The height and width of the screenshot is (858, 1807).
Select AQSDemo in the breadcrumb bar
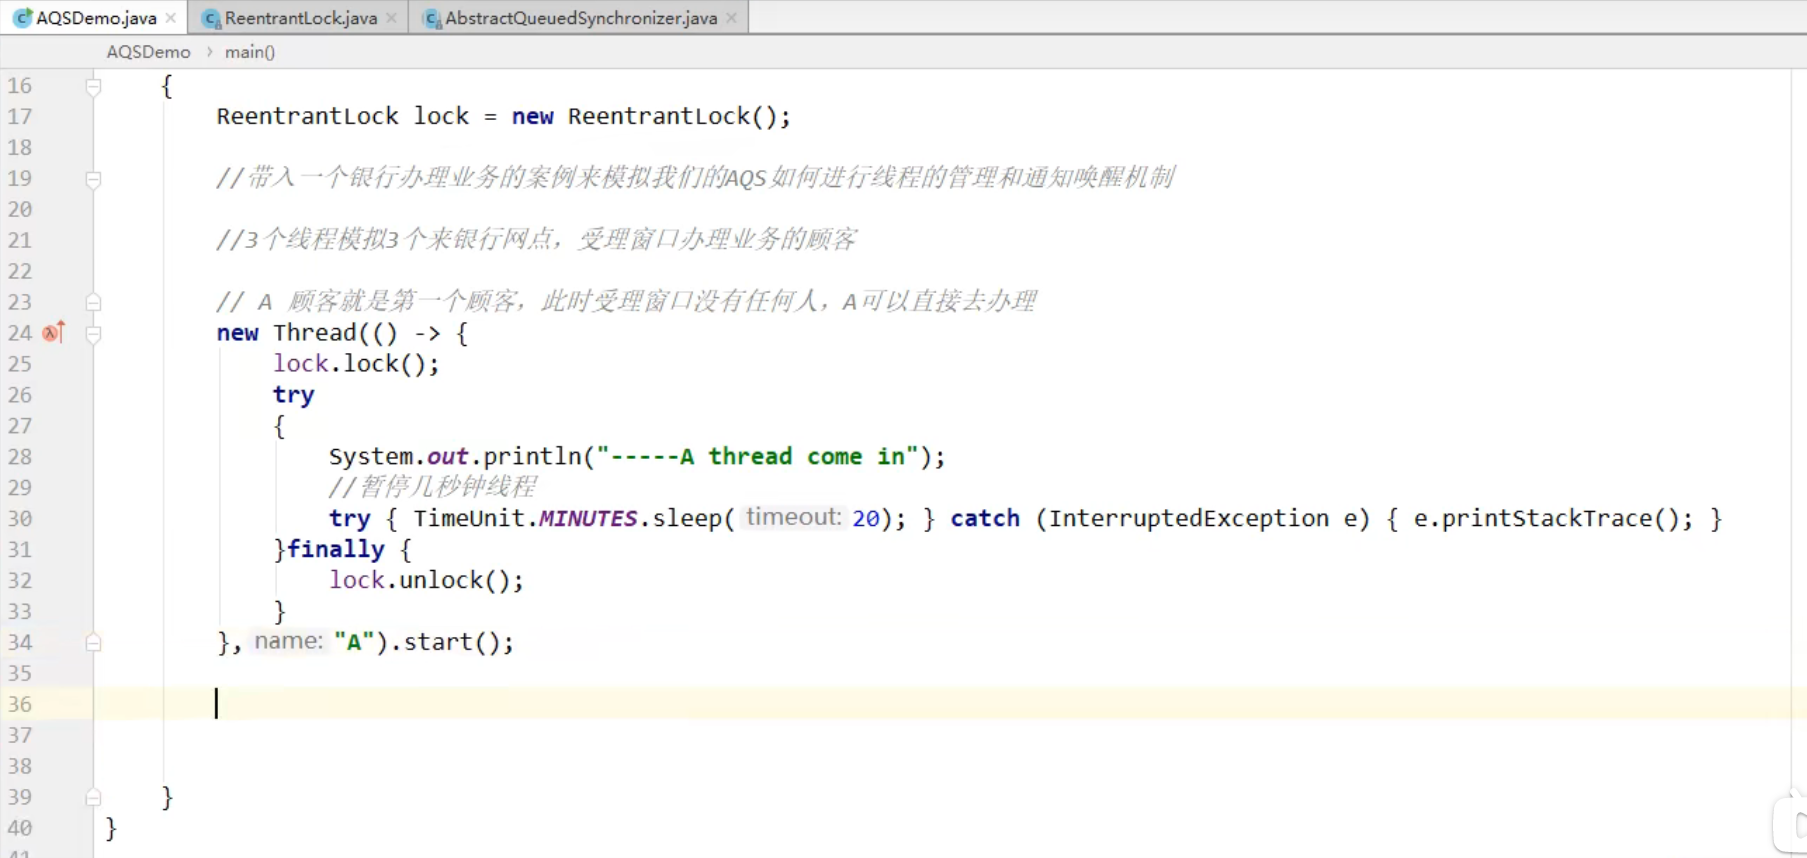pos(148,52)
